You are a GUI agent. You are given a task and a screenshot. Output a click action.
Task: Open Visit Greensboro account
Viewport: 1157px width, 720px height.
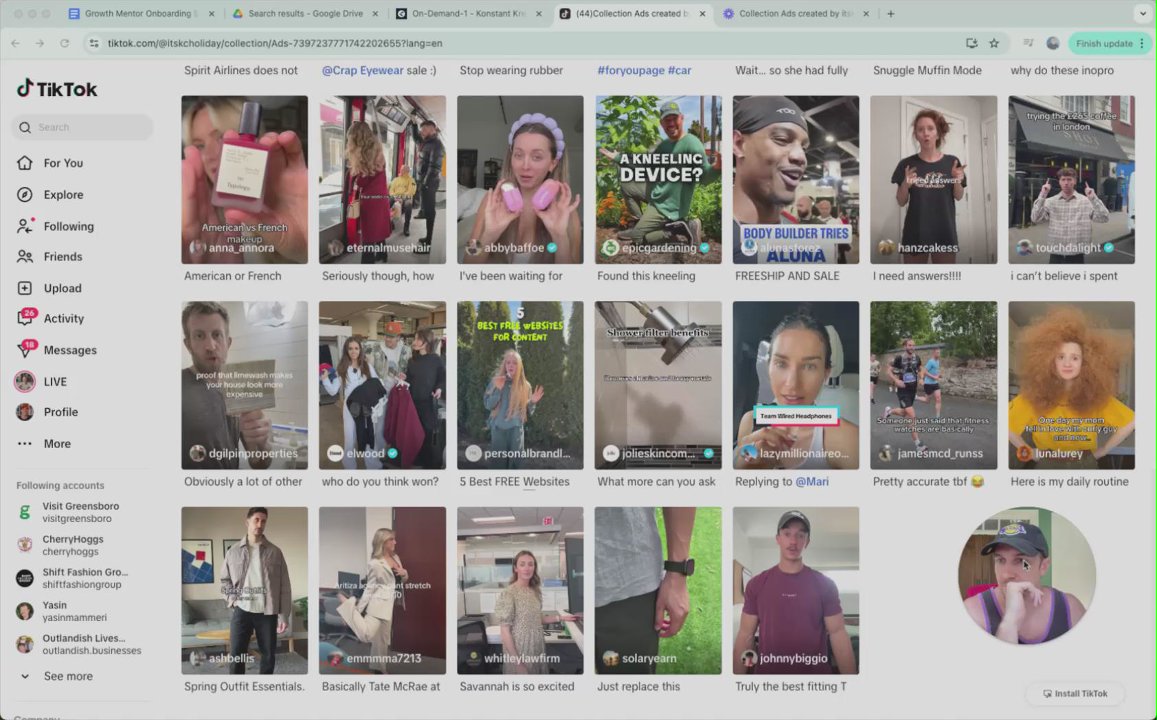coord(80,512)
